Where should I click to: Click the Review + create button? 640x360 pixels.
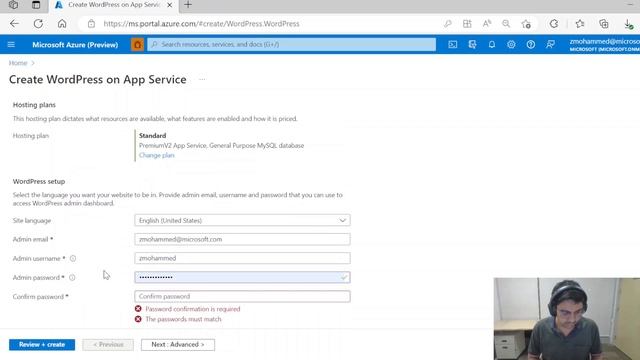click(42, 344)
